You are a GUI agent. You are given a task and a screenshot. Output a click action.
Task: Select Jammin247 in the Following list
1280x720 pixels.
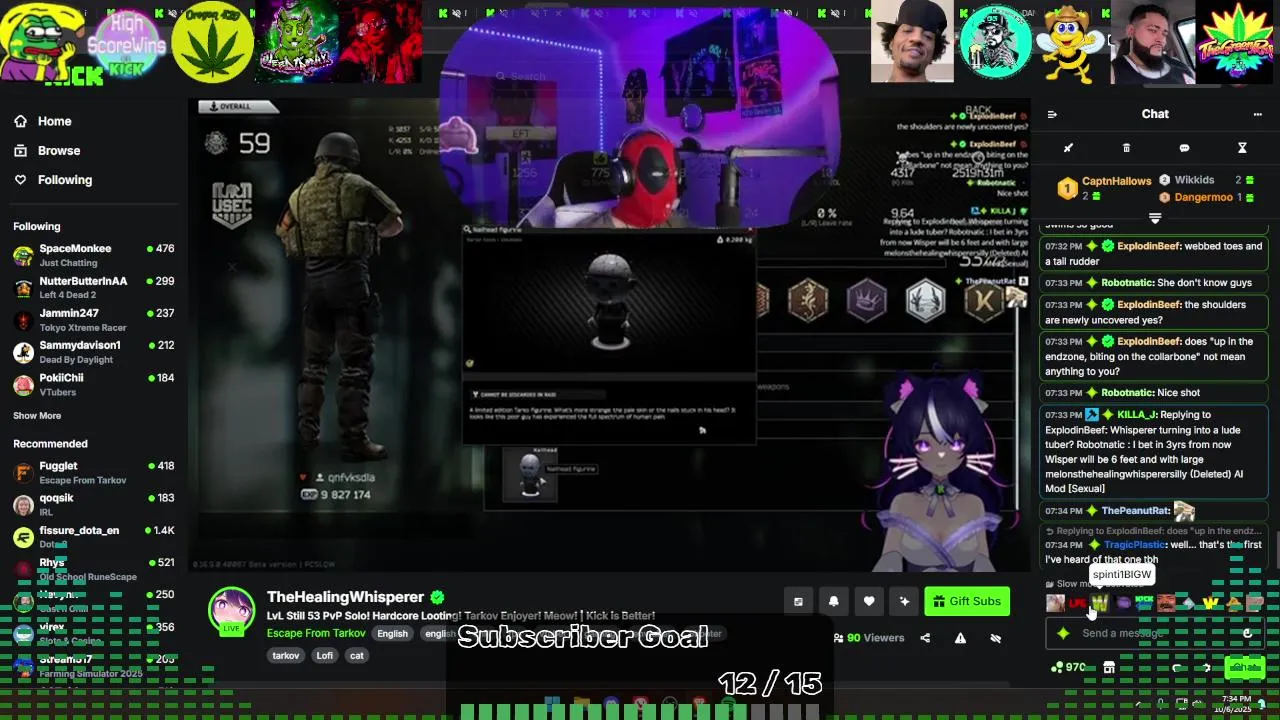(x=93, y=320)
